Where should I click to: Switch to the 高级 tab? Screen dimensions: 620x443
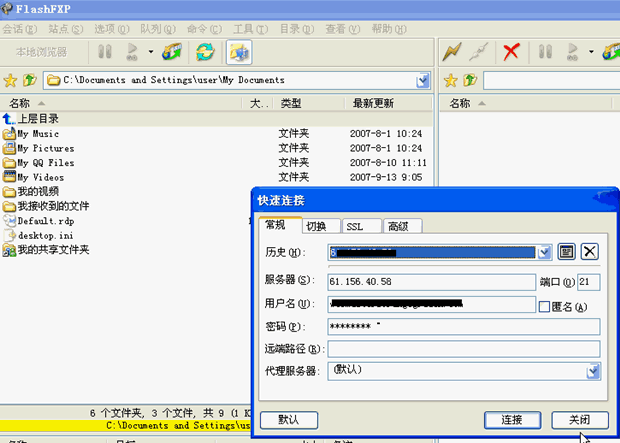[403, 226]
